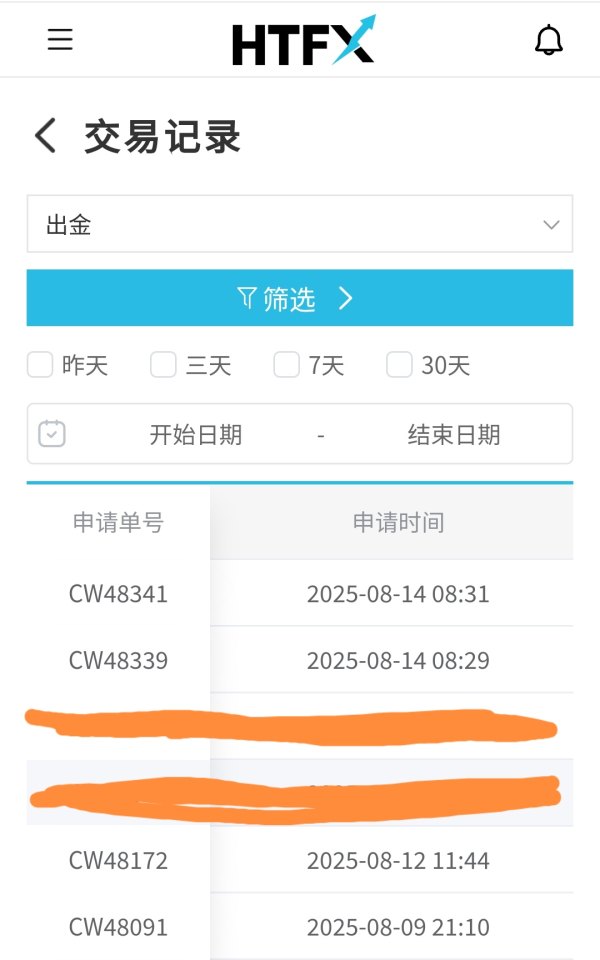
Task: Check the 三天 checkbox
Action: [x=163, y=365]
